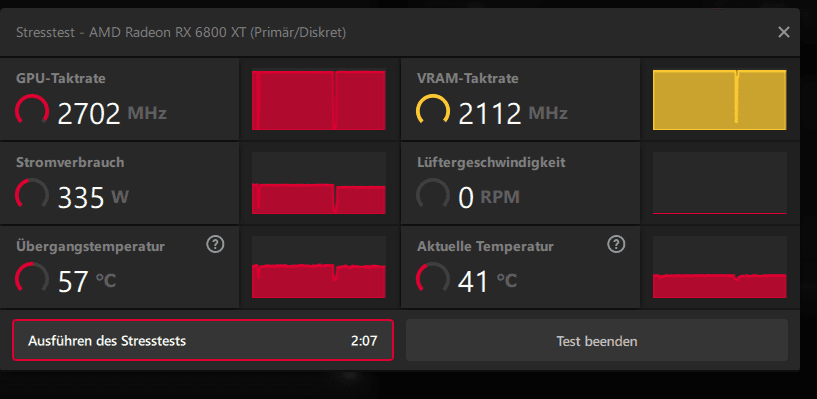The height and width of the screenshot is (399, 817).
Task: Click the Test beenden button
Action: 597,341
